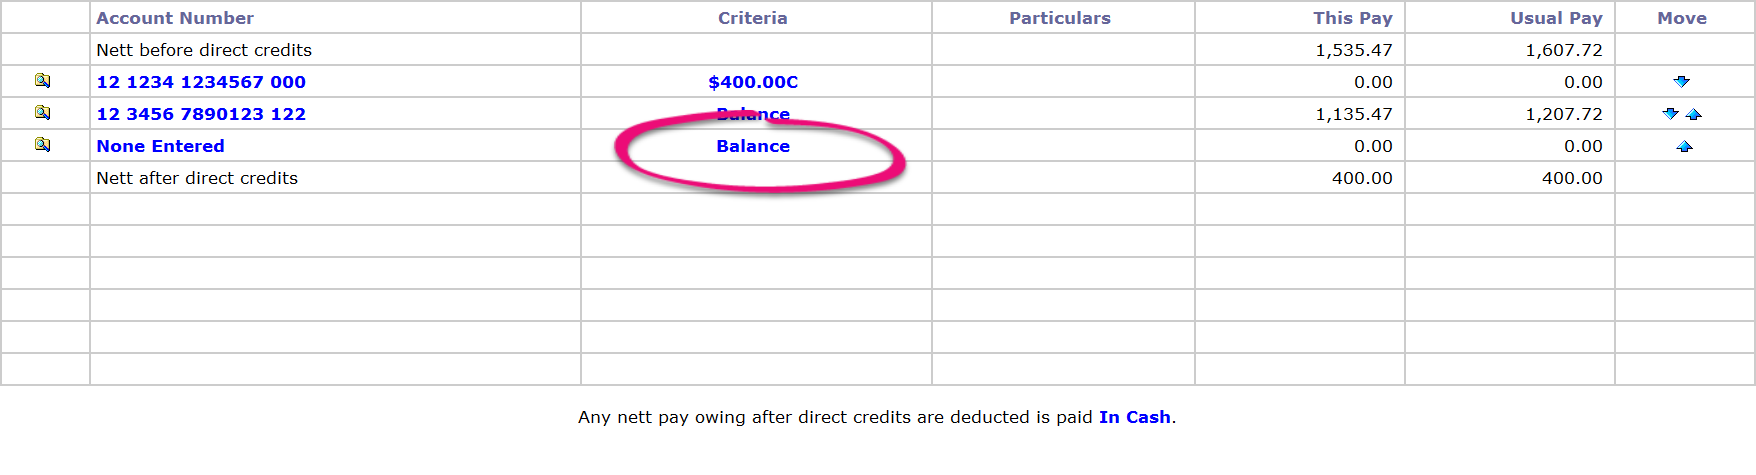Select the Particulars column header
This screenshot has width=1756, height=475.
(1060, 18)
